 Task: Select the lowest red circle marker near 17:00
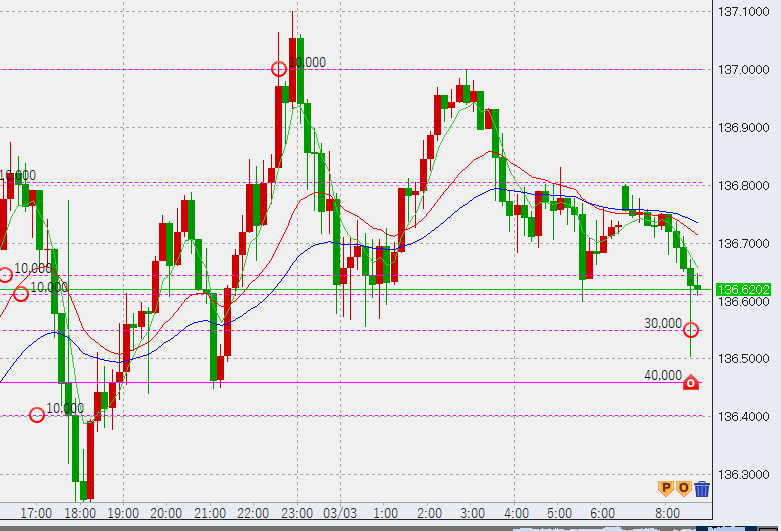(37, 414)
